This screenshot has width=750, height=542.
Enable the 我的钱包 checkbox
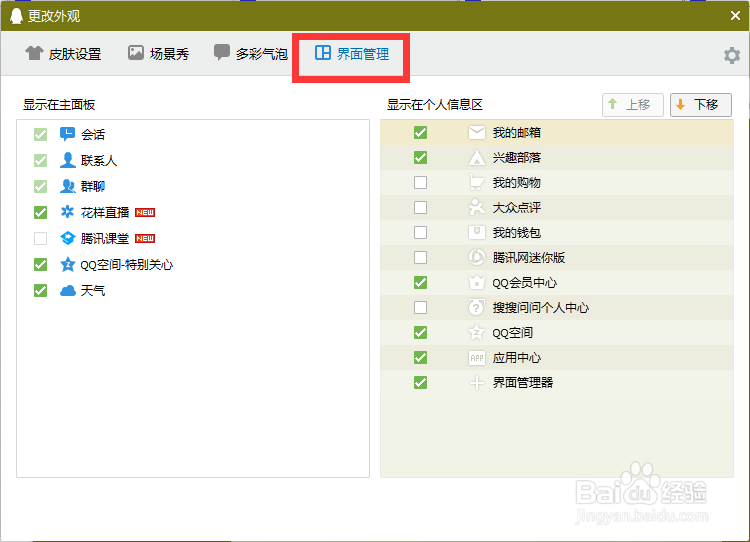tap(420, 232)
